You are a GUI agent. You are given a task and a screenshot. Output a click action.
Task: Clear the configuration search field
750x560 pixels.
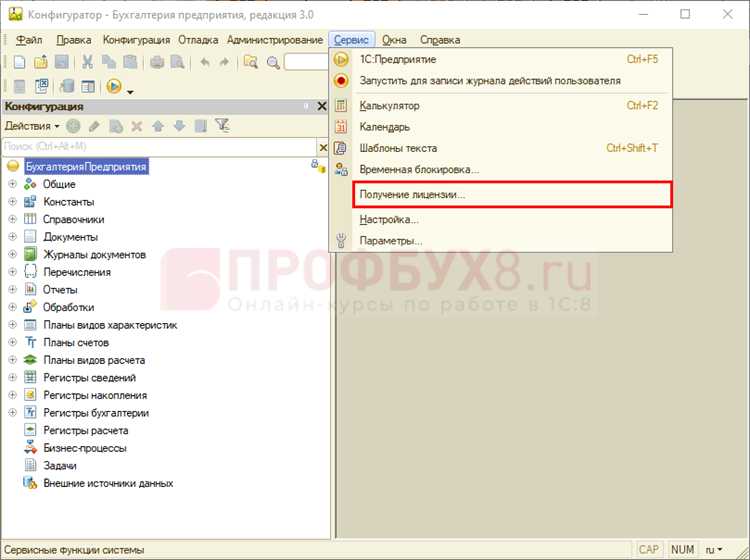[323, 147]
